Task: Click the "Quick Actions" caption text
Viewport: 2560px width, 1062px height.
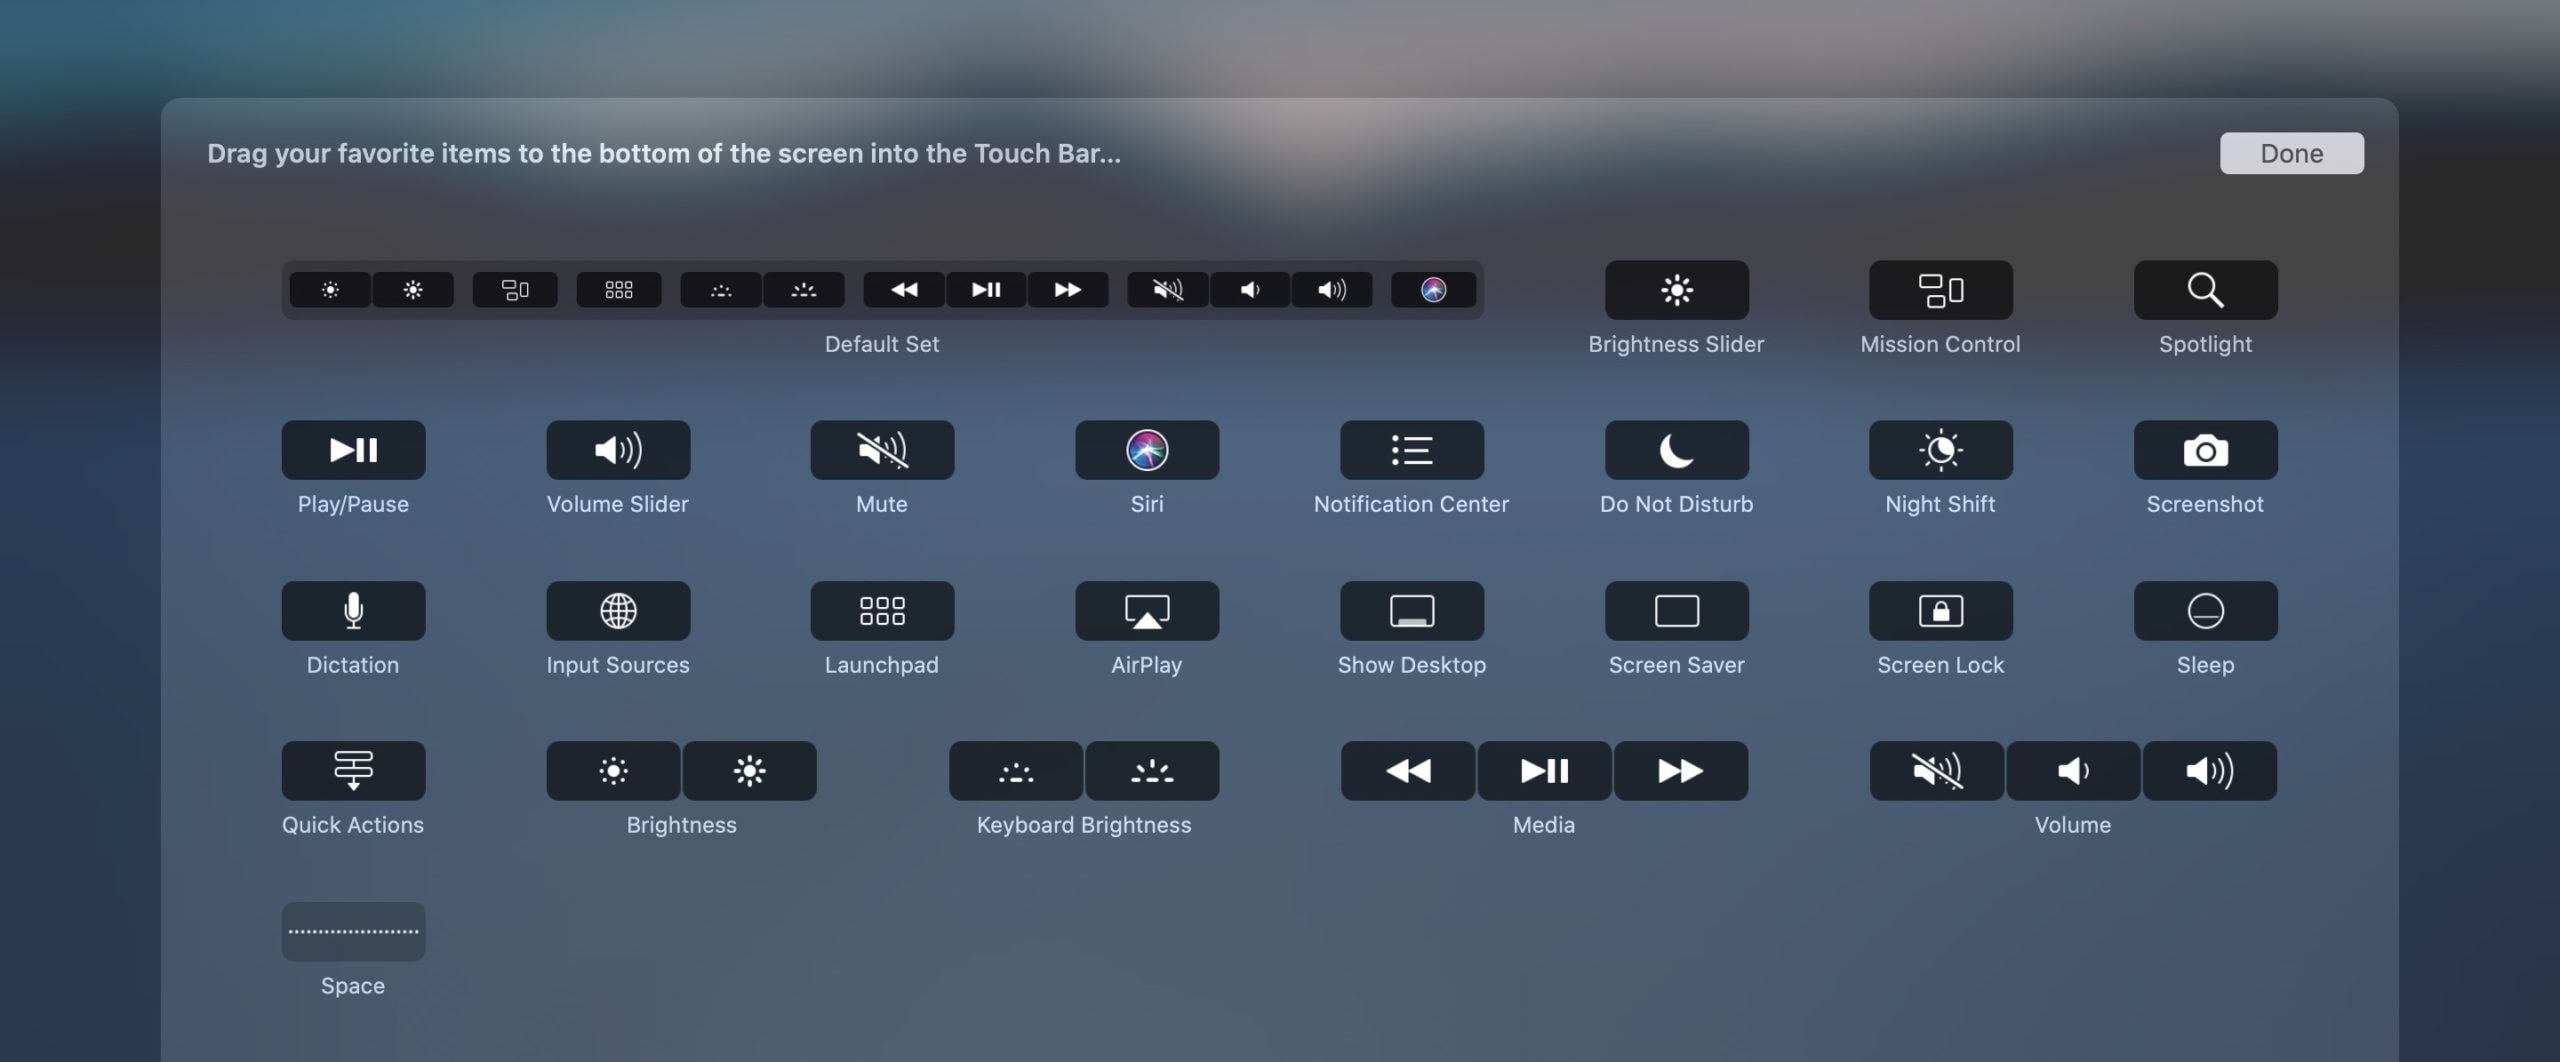Action: click(x=353, y=825)
